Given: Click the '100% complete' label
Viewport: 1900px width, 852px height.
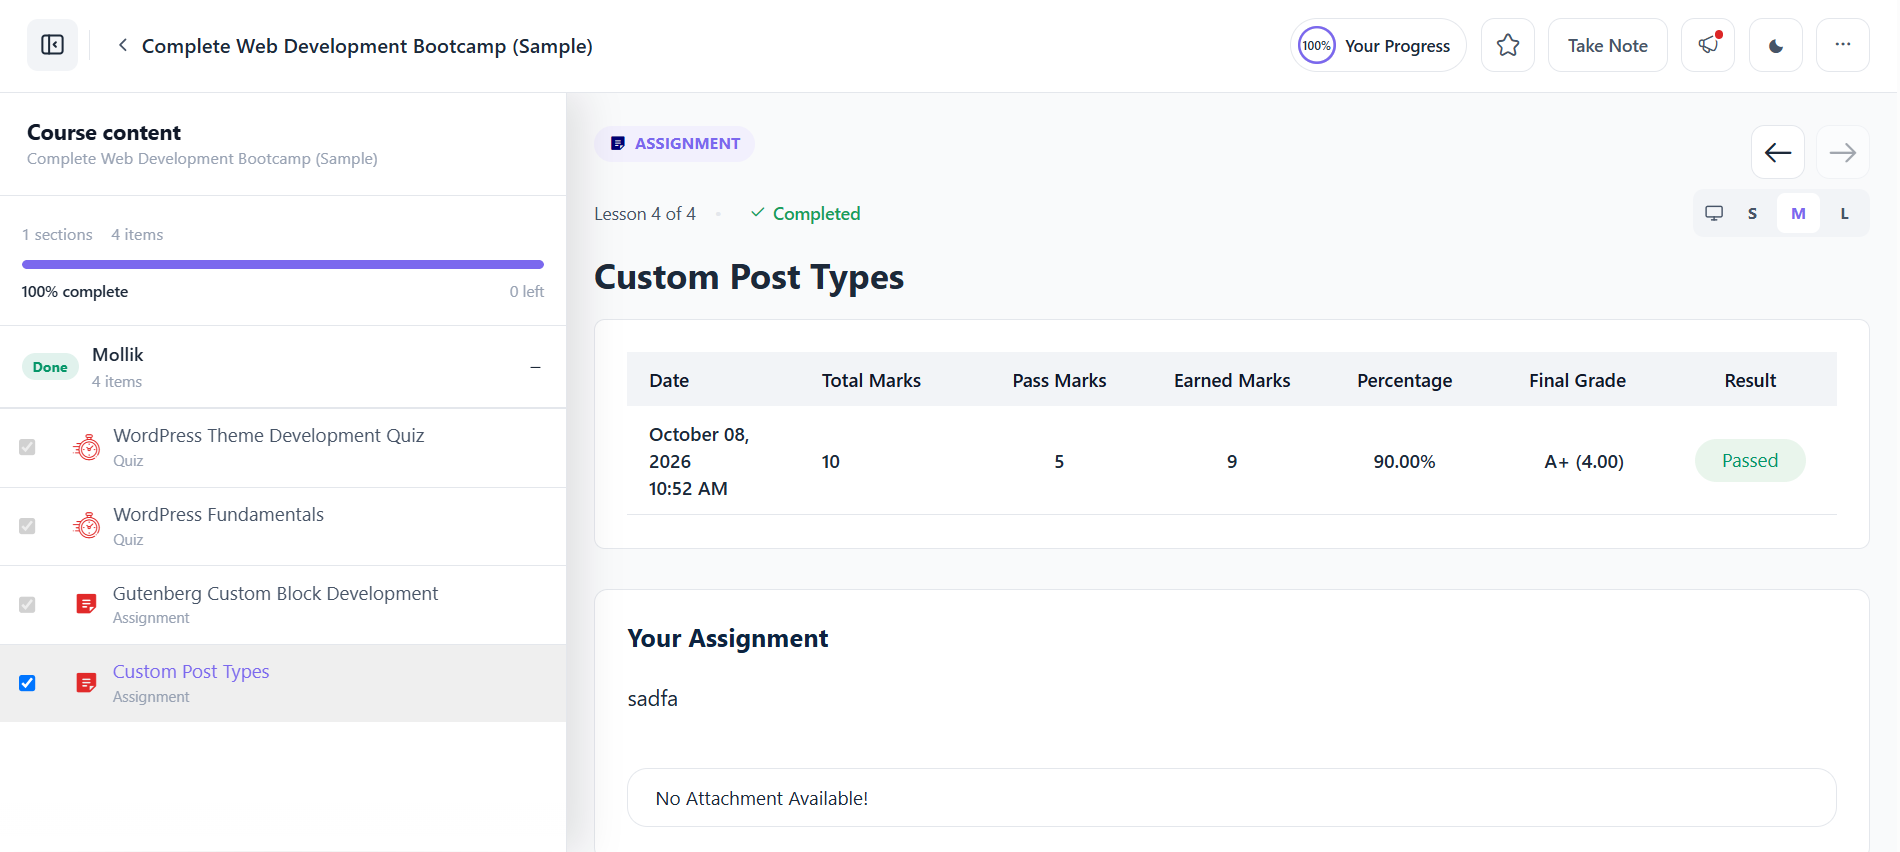Looking at the screenshot, I should (x=75, y=292).
